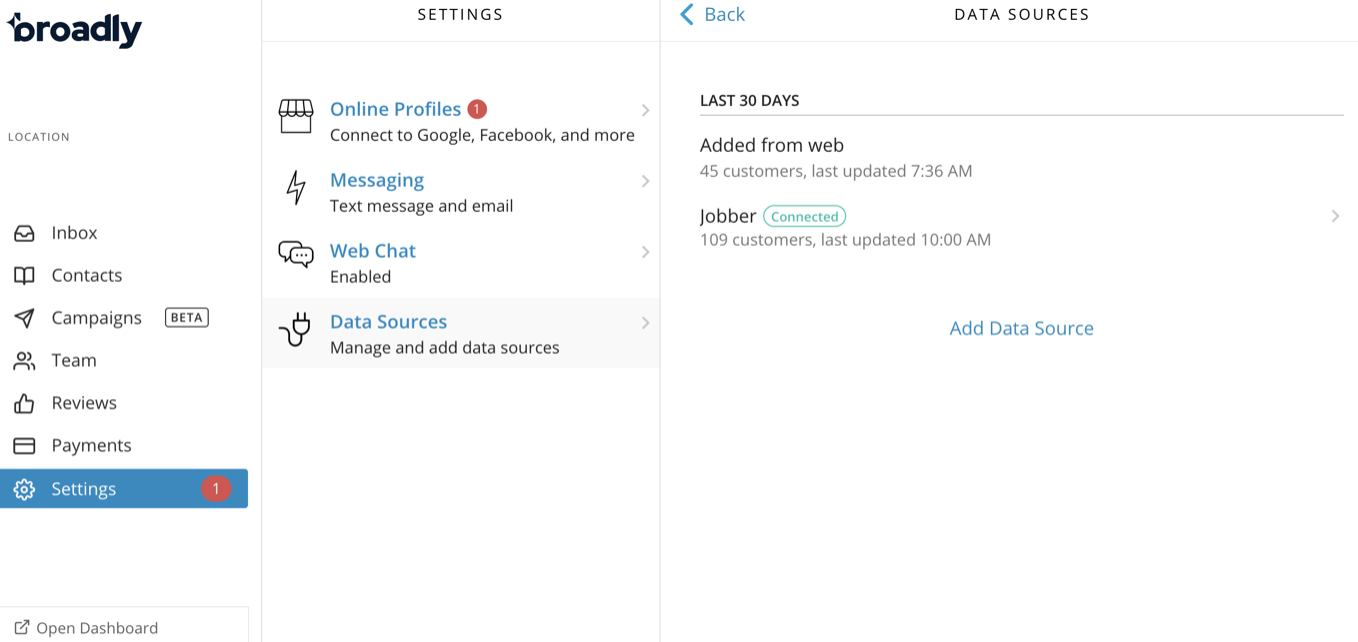Open Reviews using the thumbs-up icon
The image size is (1358, 642).
coord(24,402)
